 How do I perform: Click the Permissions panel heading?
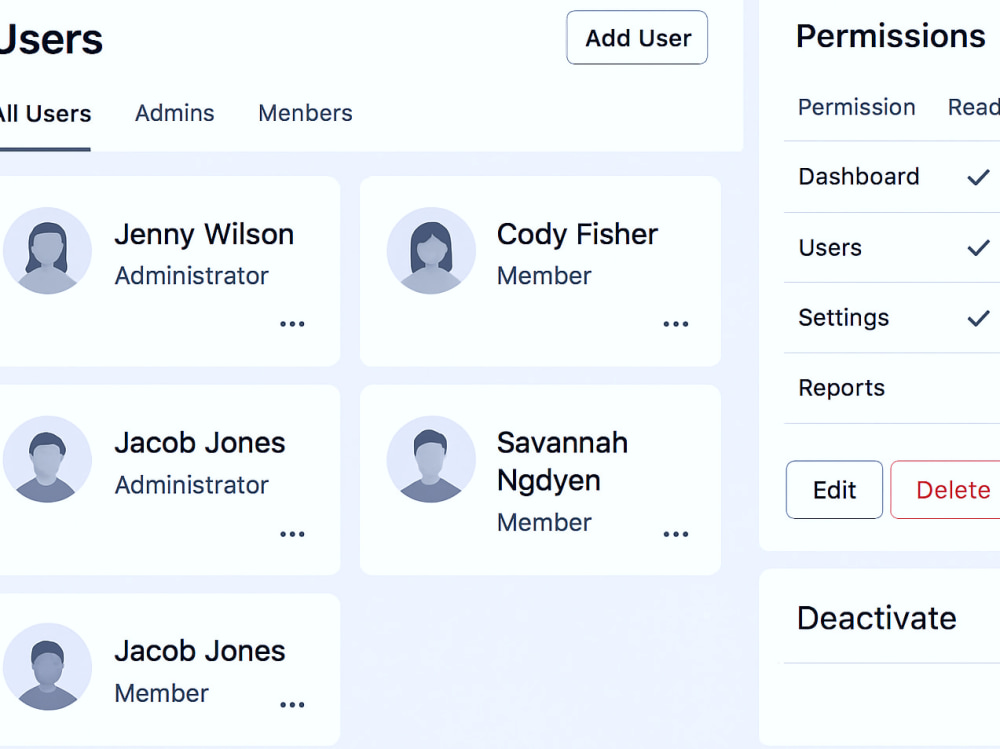(890, 36)
